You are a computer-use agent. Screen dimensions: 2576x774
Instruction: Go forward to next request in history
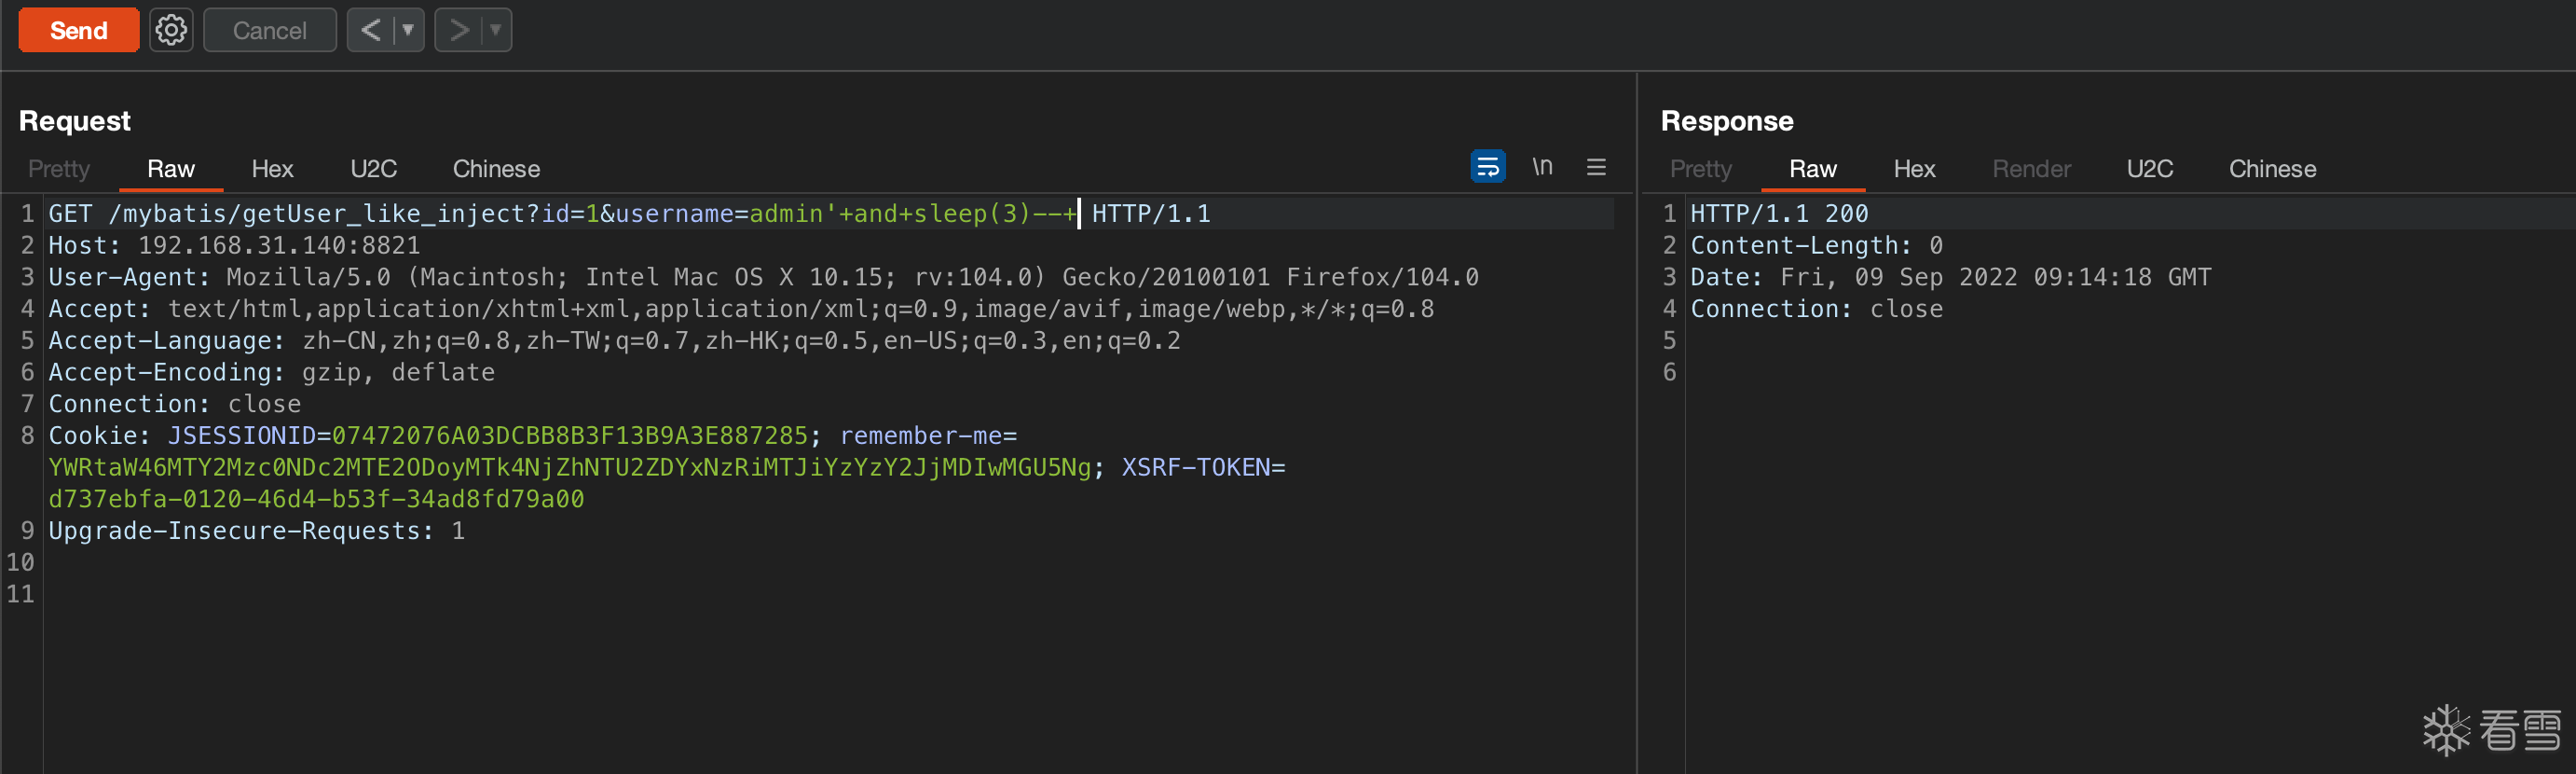[x=459, y=30]
